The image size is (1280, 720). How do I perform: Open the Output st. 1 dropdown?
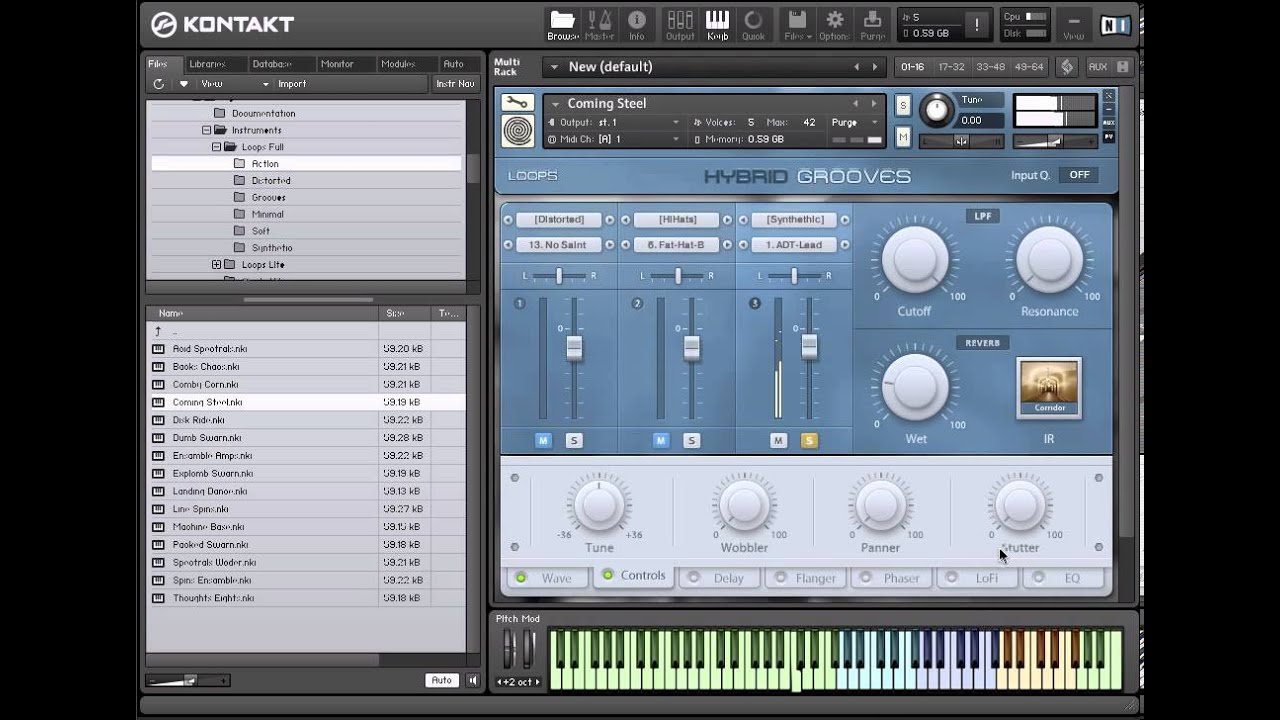click(613, 122)
